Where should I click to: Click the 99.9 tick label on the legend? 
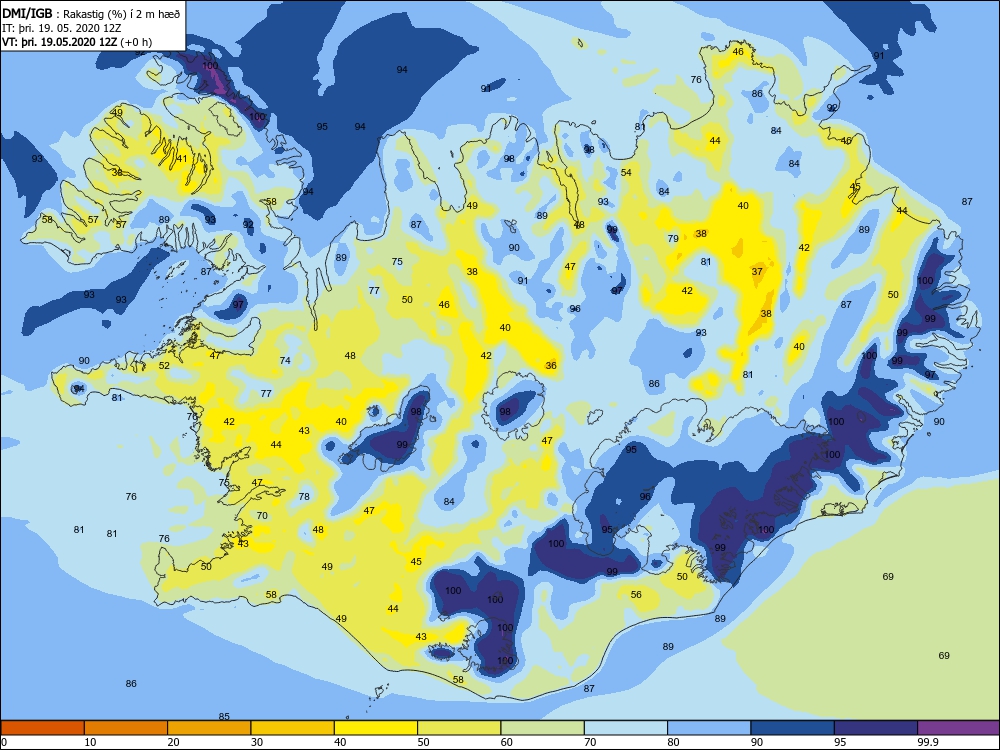coord(927,742)
